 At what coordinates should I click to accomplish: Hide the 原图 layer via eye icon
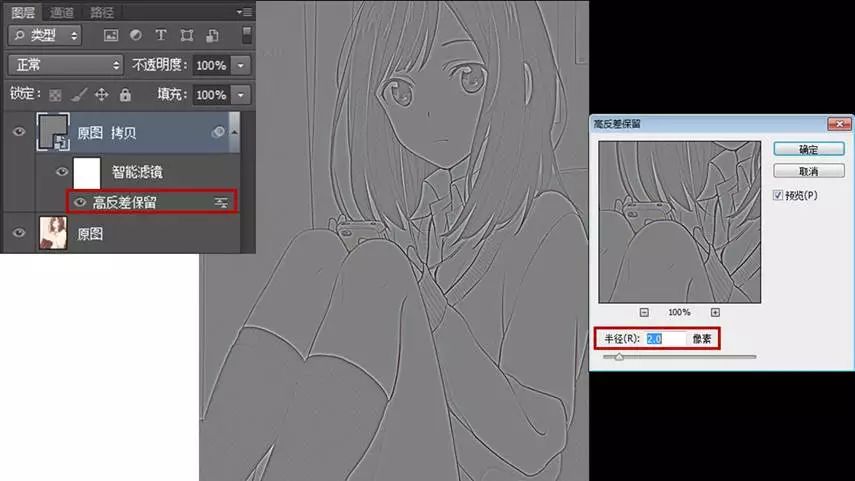point(19,233)
